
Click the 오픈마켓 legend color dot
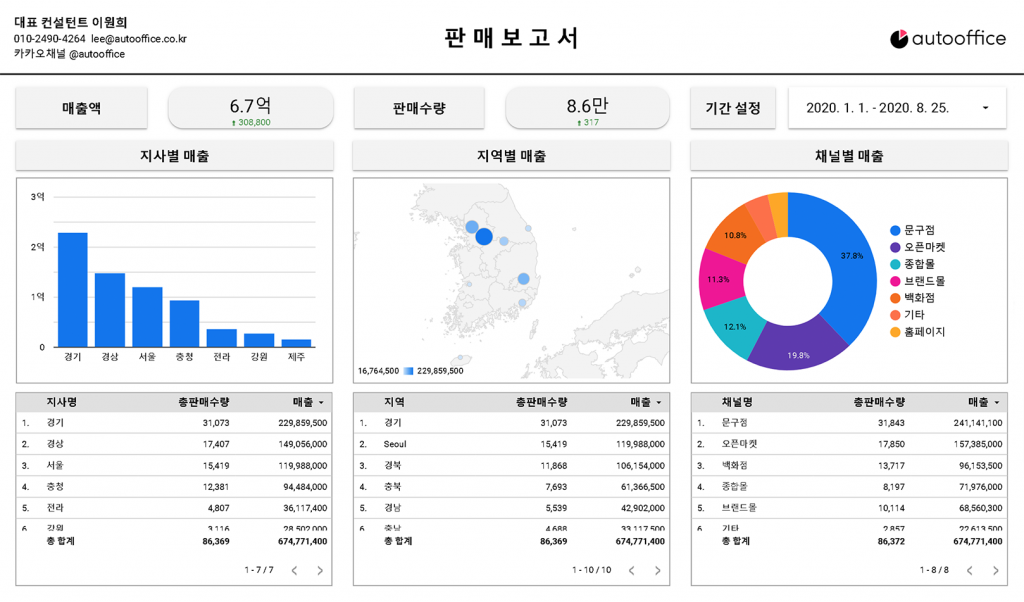(x=895, y=247)
